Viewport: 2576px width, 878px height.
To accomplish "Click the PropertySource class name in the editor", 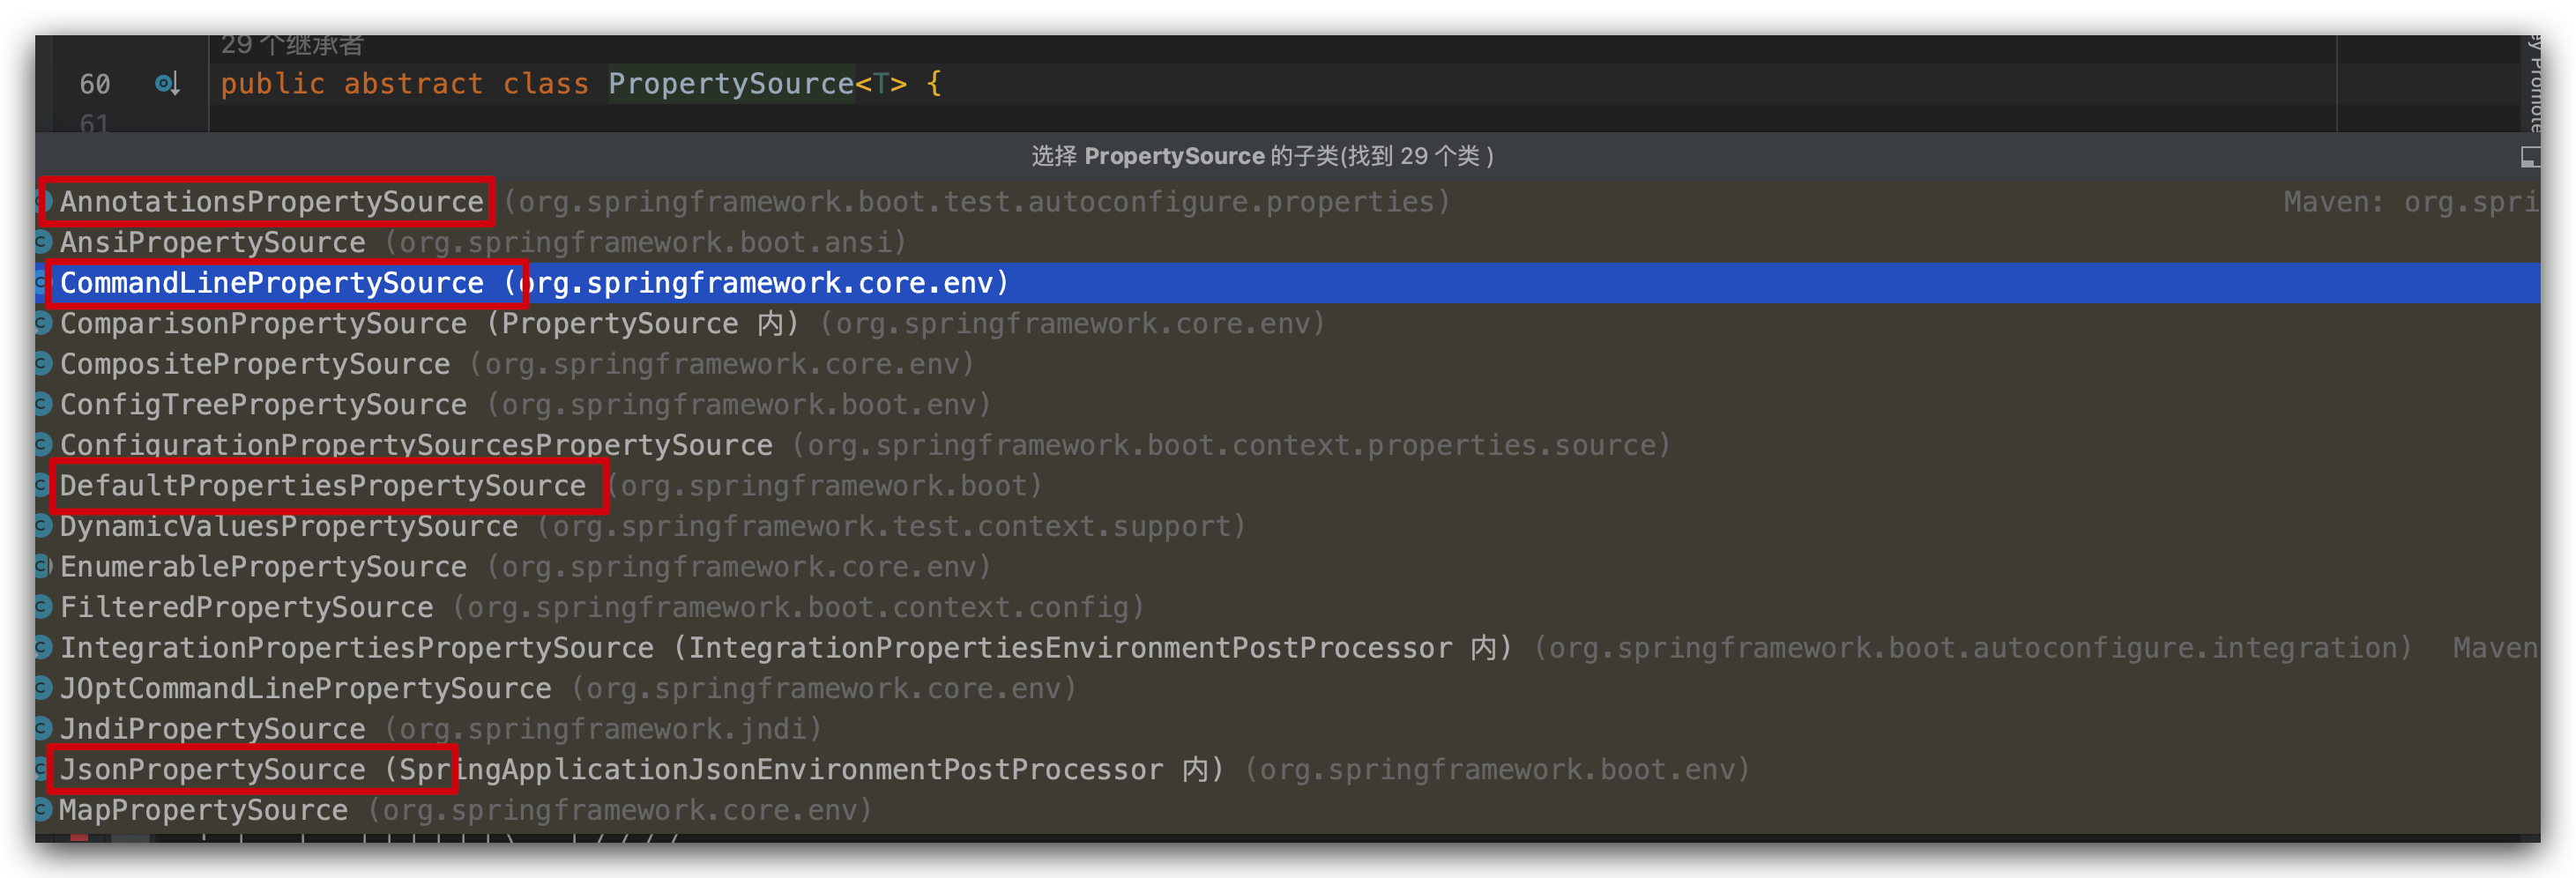I will (731, 84).
